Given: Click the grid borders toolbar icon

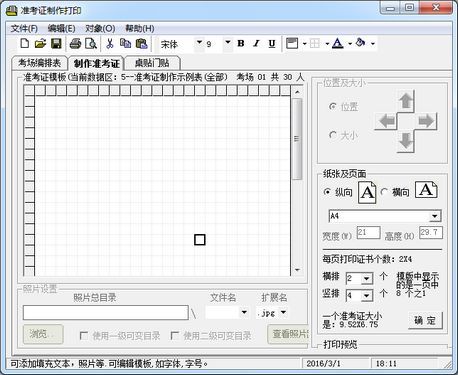Looking at the screenshot, I should [315, 43].
